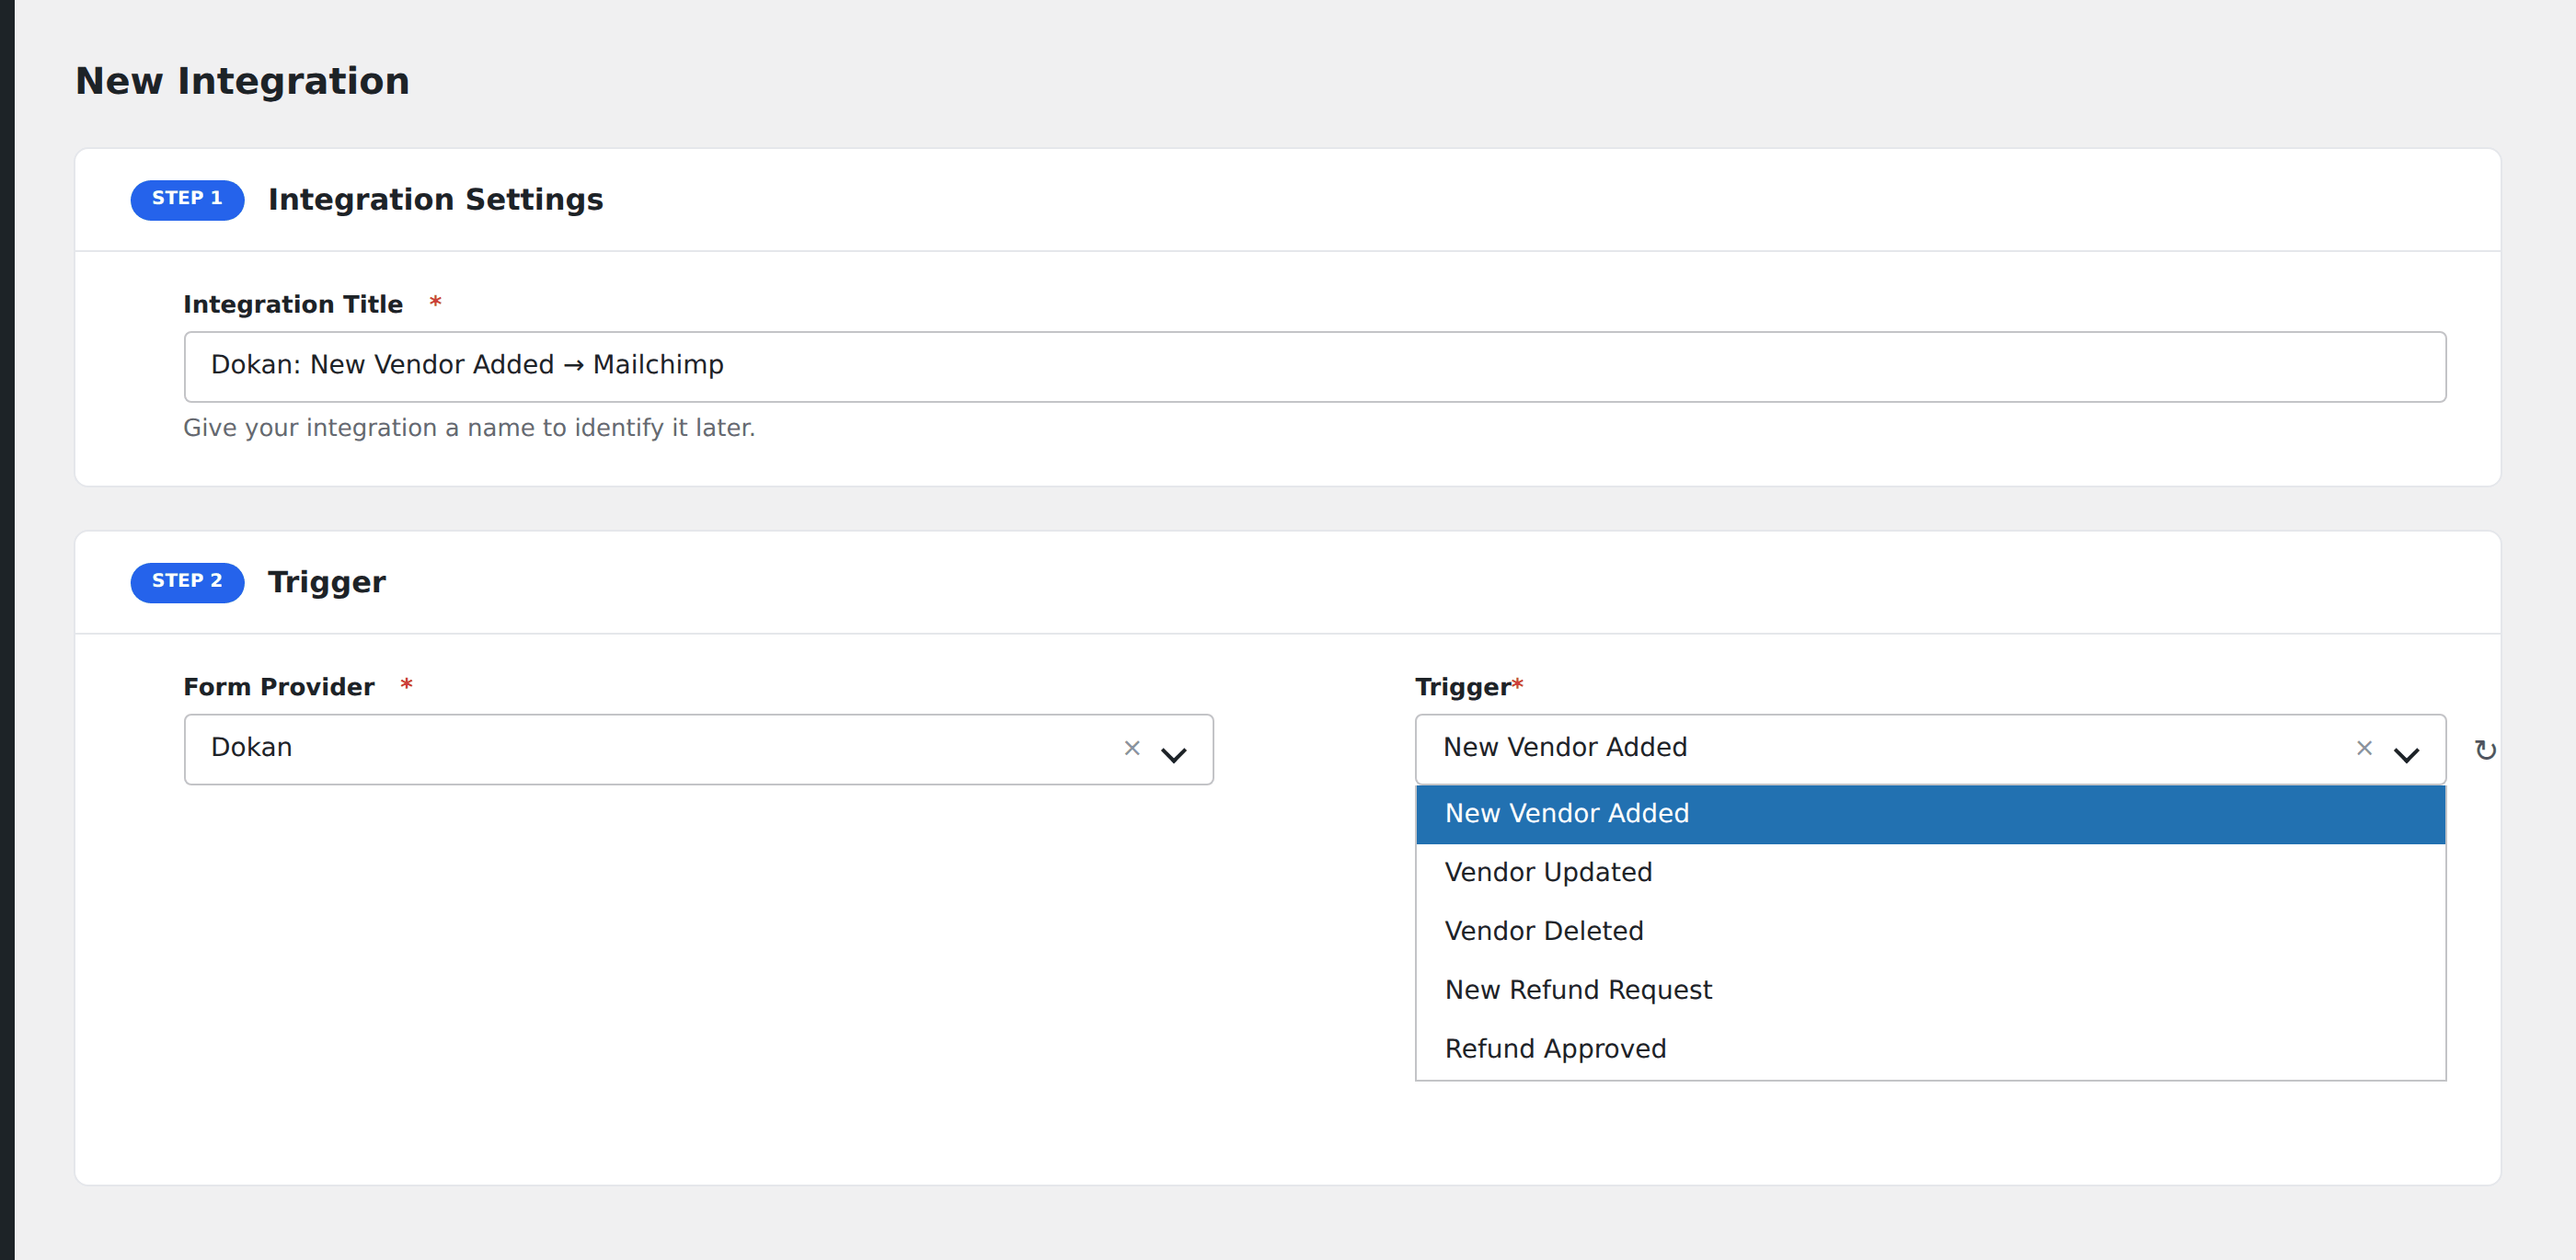
Task: Clear the selected New Vendor Added trigger
Action: 2364,748
